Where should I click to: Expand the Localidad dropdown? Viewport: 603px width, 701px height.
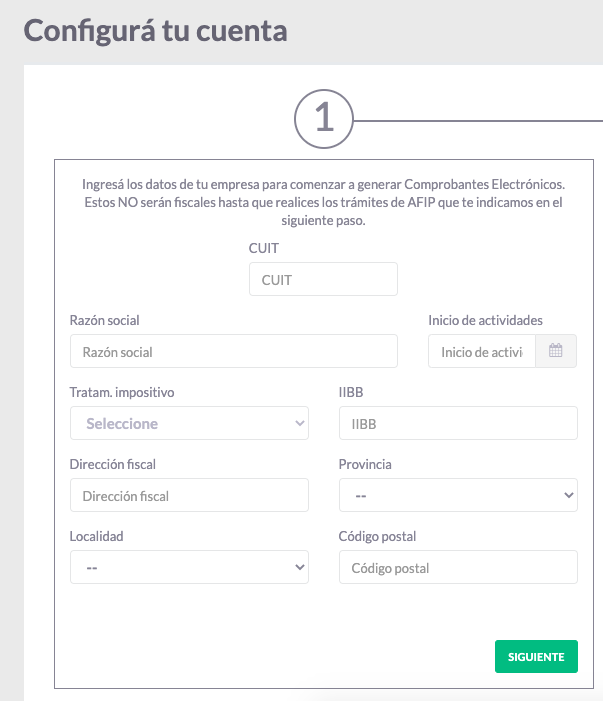click(x=189, y=567)
